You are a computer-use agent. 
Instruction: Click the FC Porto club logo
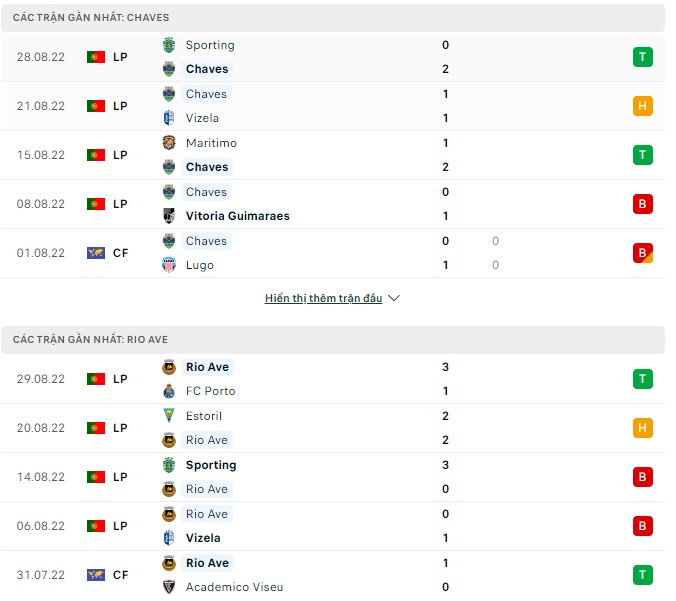coord(169,391)
